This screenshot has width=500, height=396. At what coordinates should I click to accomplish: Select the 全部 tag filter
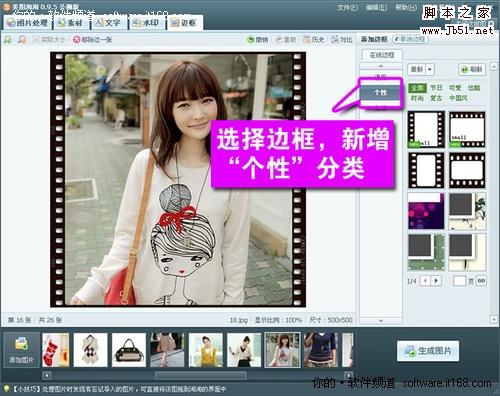point(417,88)
